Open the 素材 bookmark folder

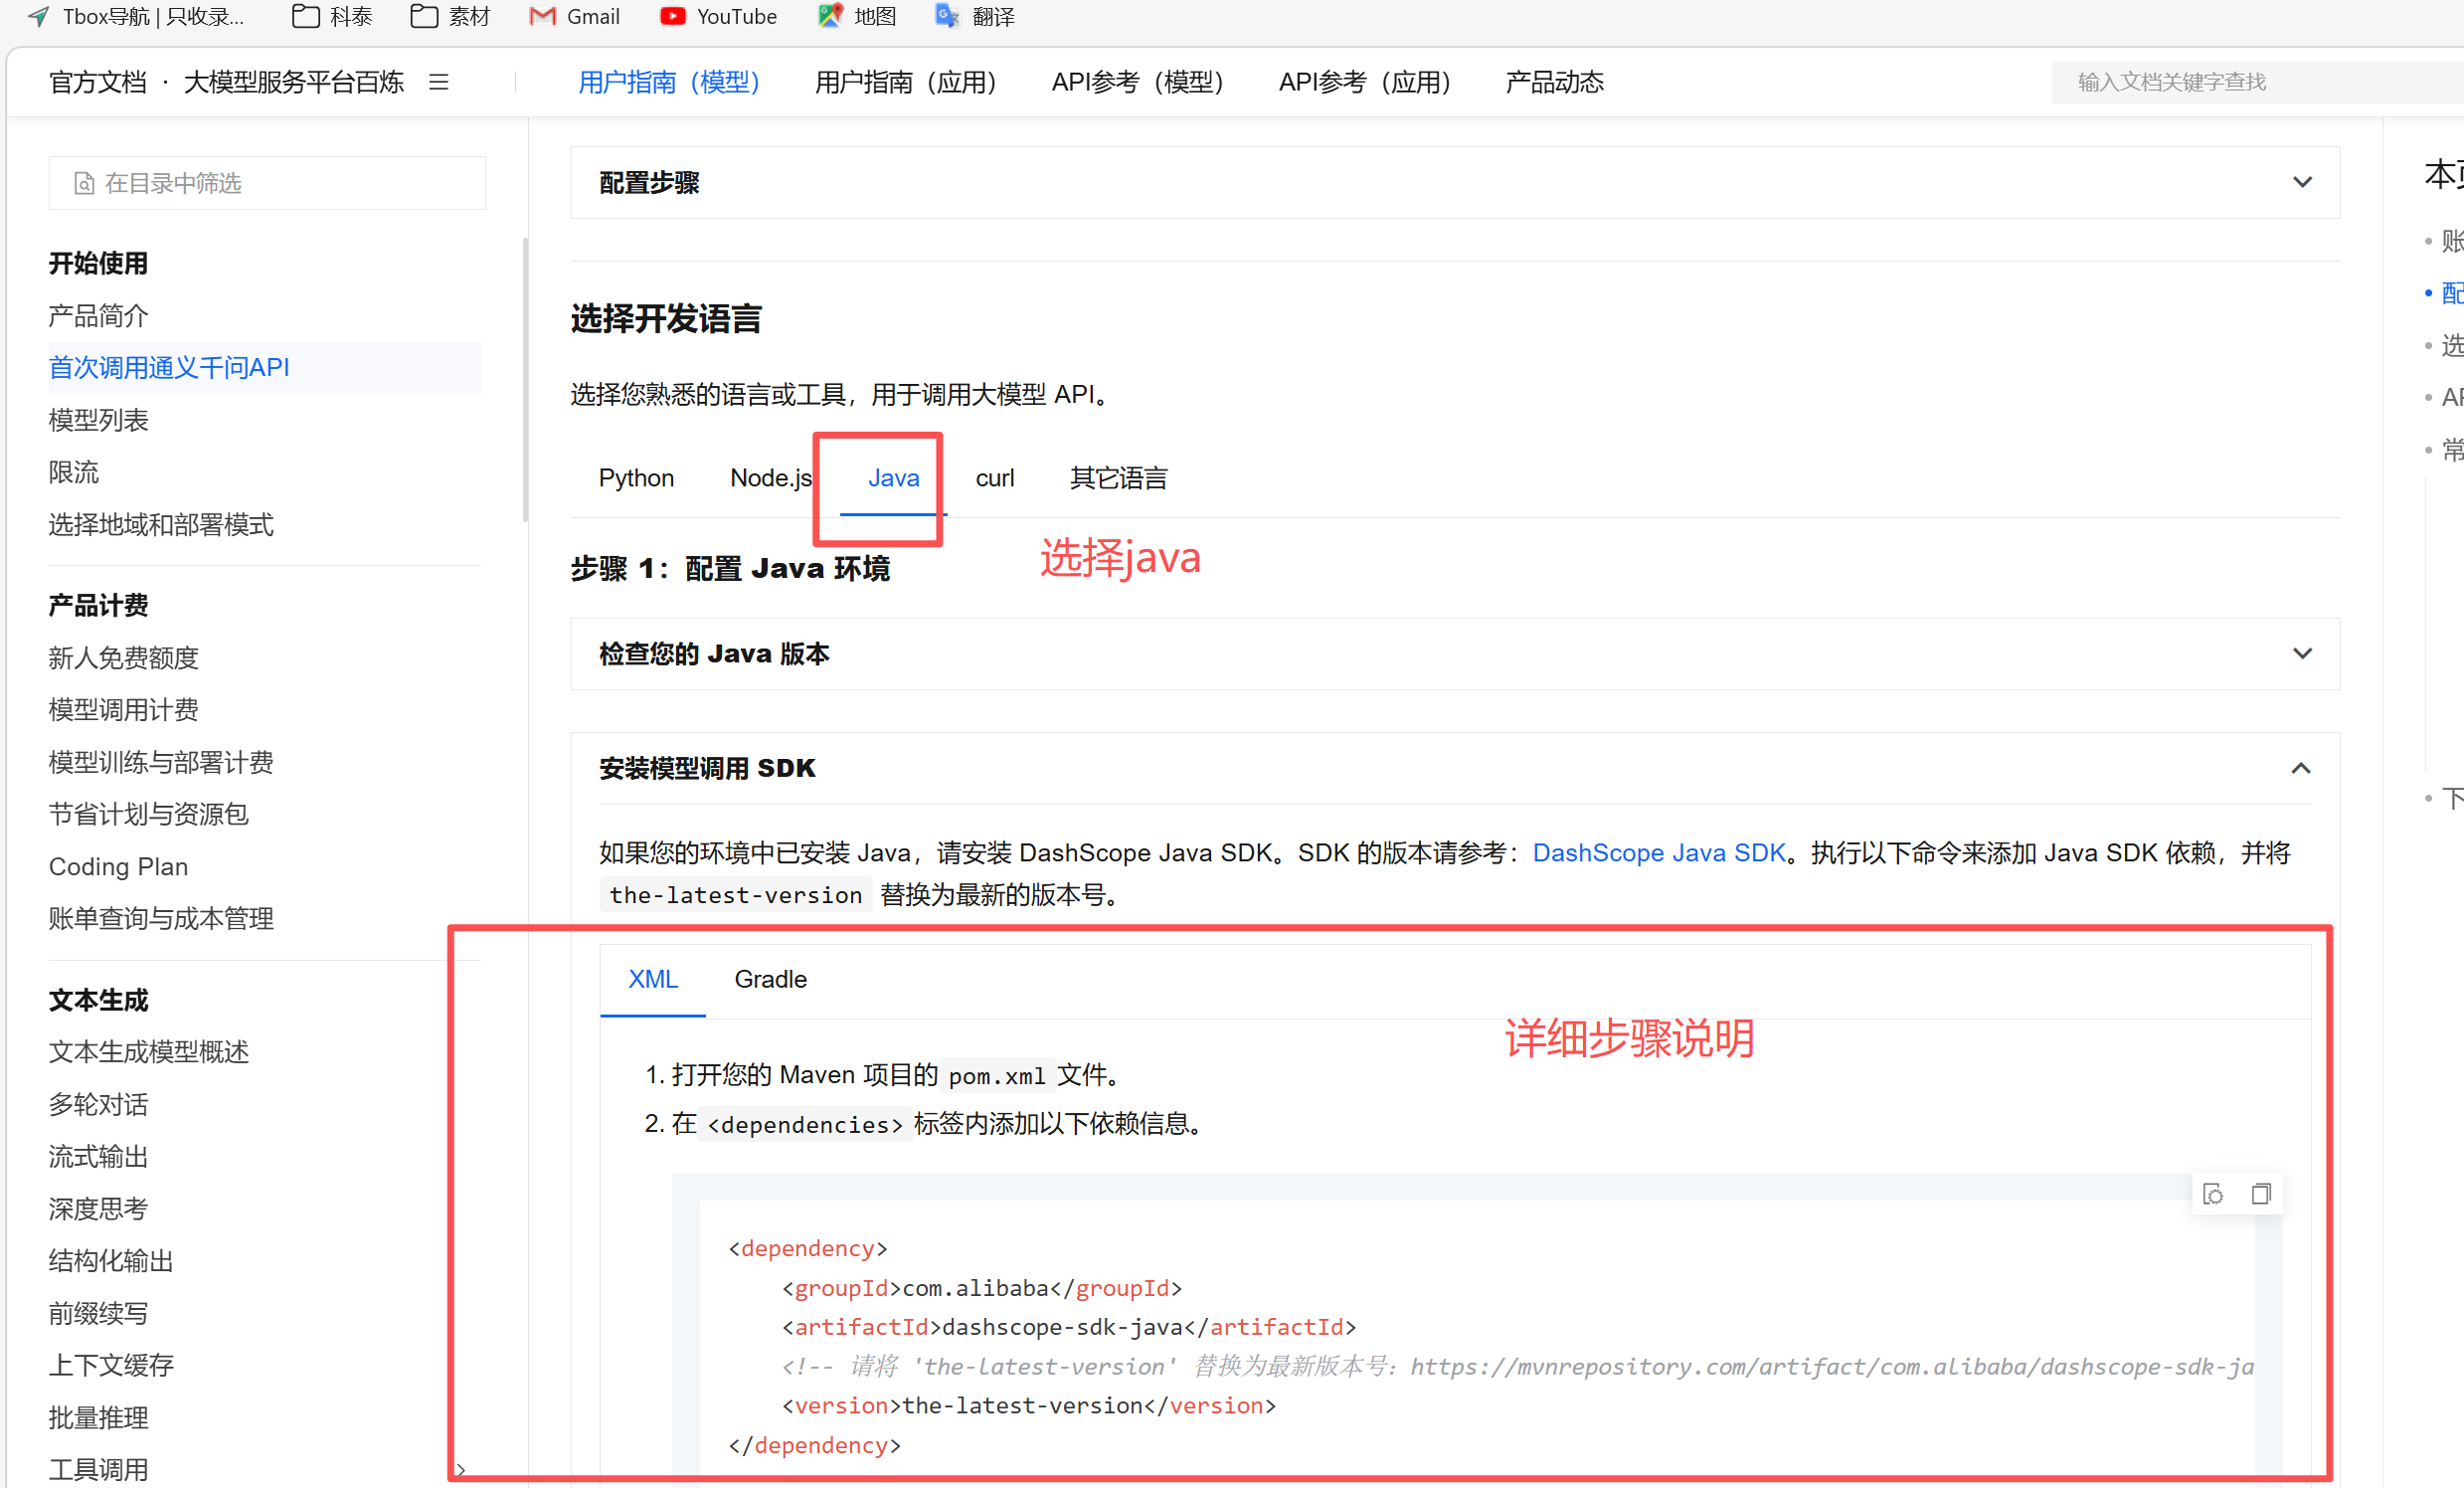pos(450,16)
